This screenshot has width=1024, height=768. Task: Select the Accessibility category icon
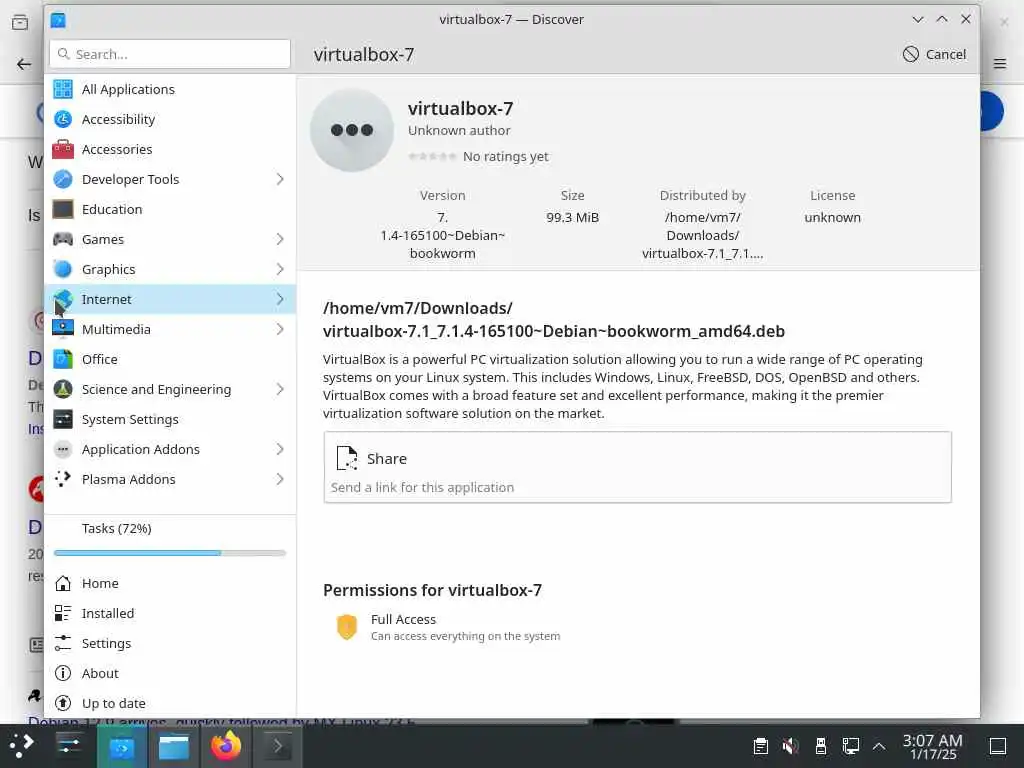coord(63,119)
